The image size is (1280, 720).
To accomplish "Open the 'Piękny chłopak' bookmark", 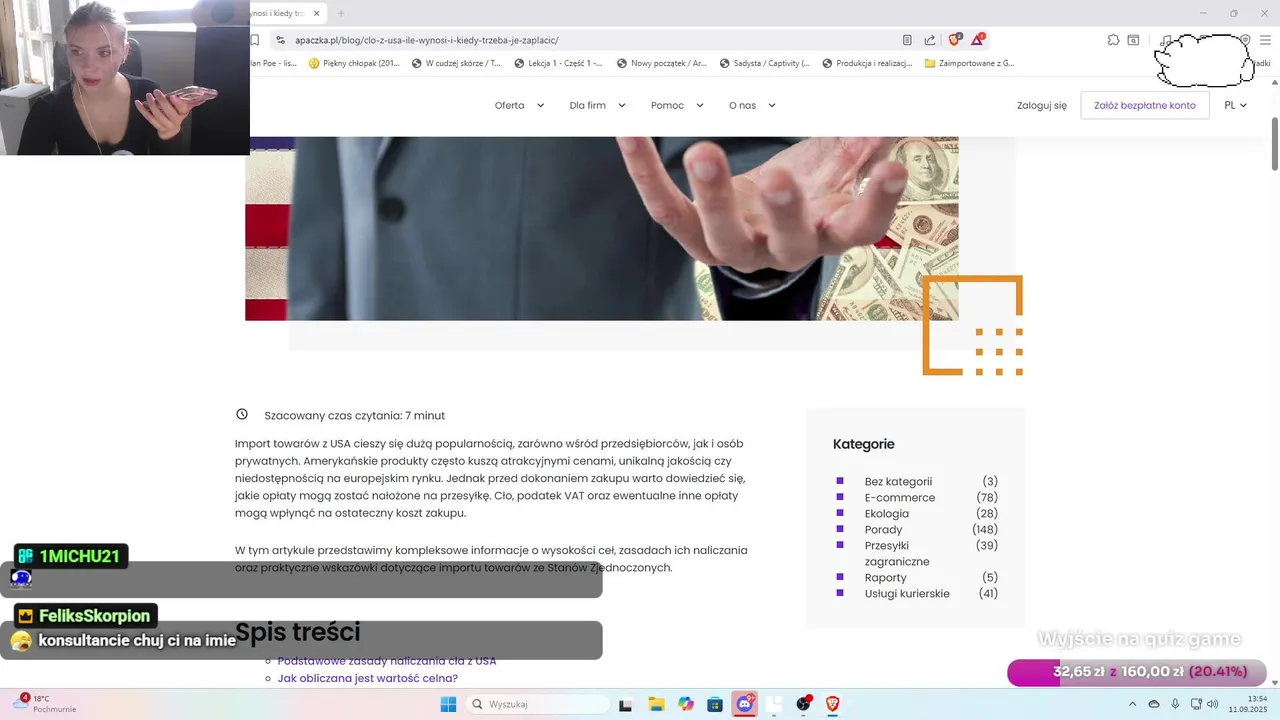I will [x=354, y=63].
